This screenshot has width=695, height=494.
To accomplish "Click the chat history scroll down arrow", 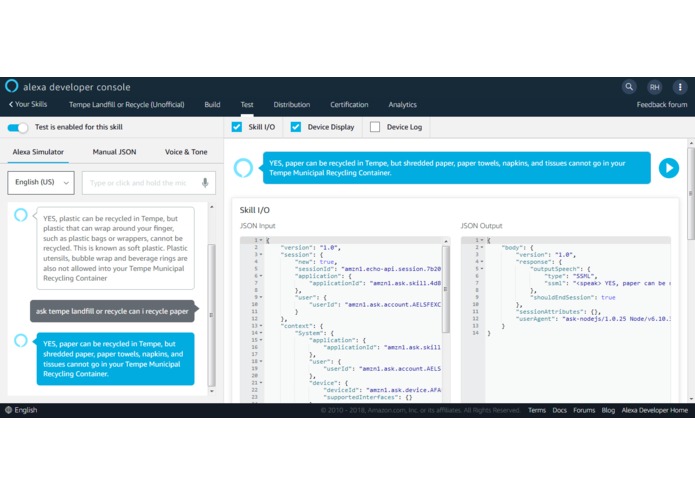I will [x=212, y=391].
